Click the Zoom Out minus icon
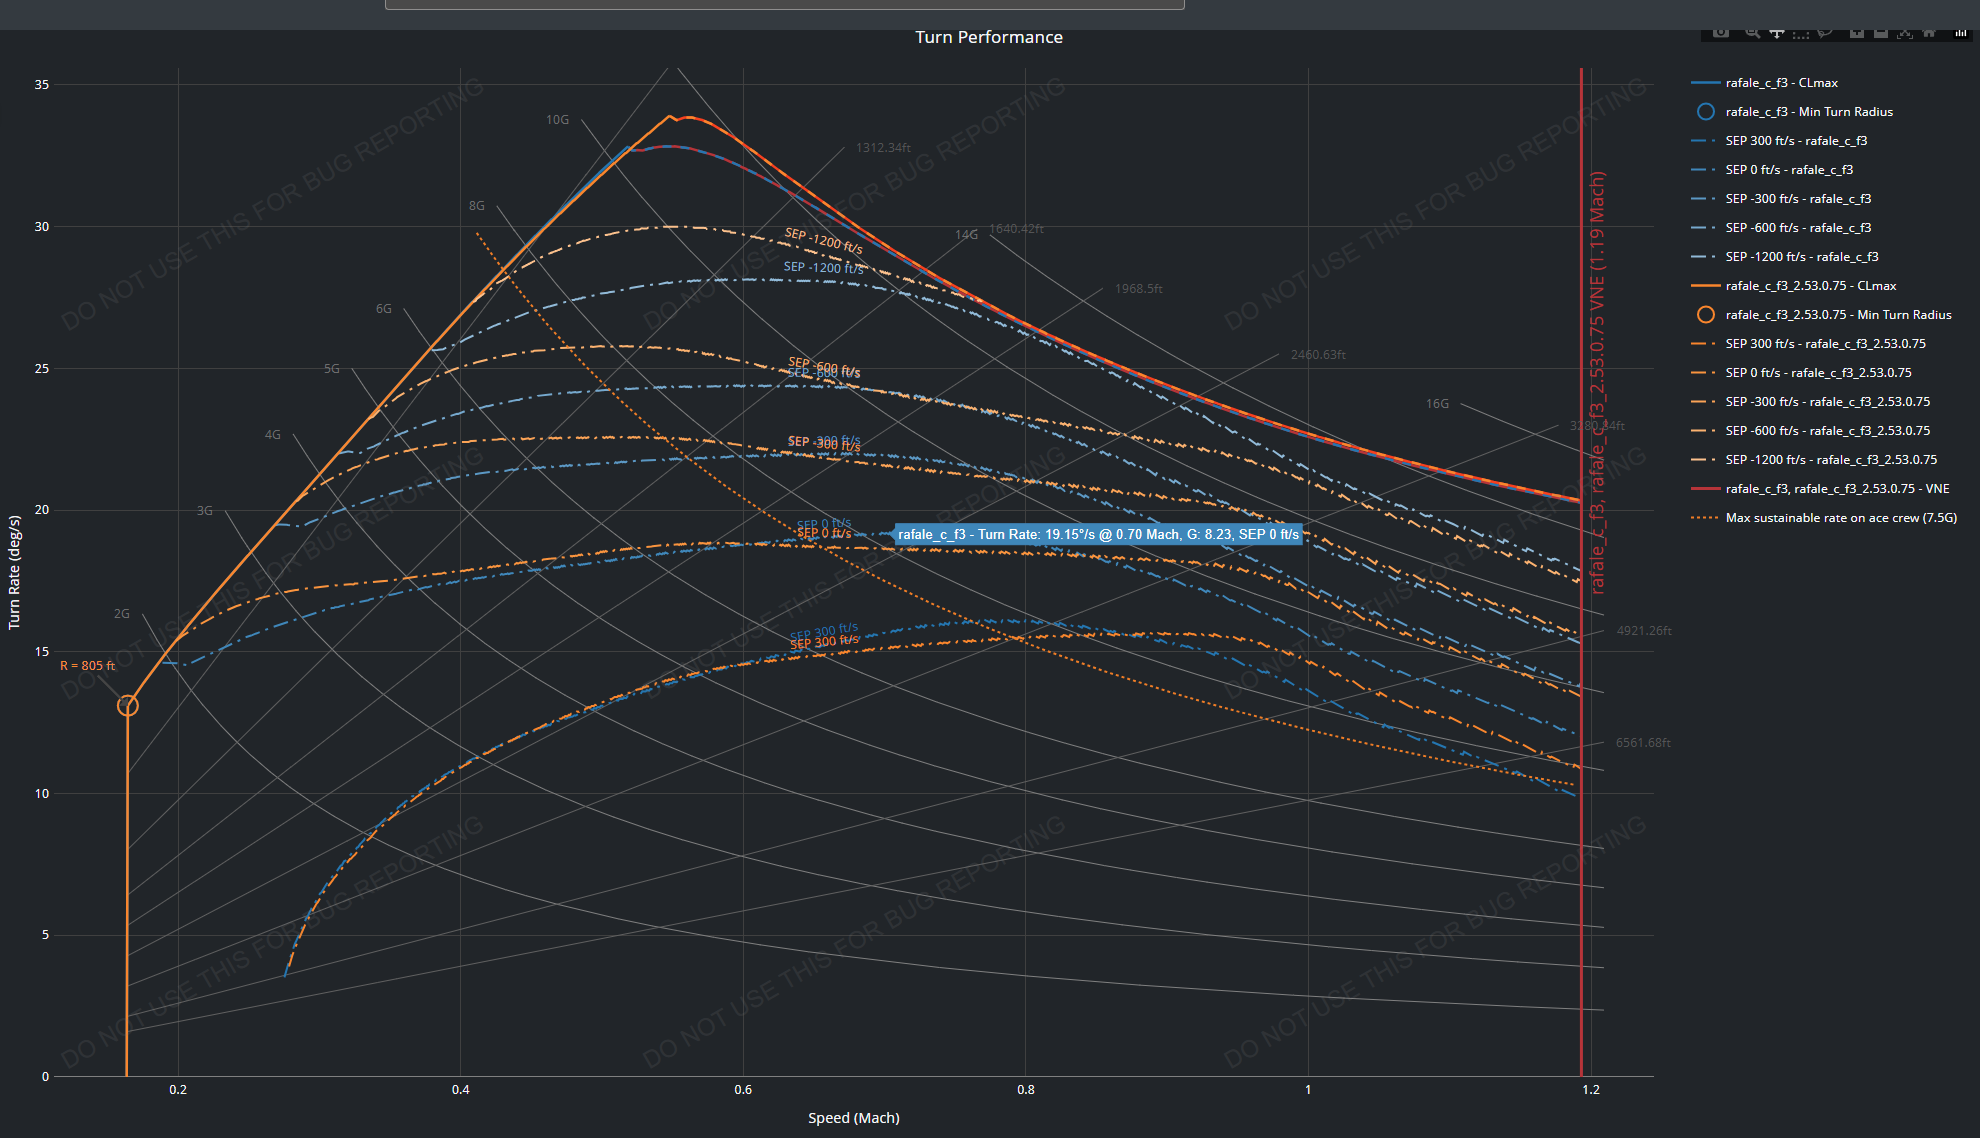The height and width of the screenshot is (1138, 1980). click(1881, 33)
